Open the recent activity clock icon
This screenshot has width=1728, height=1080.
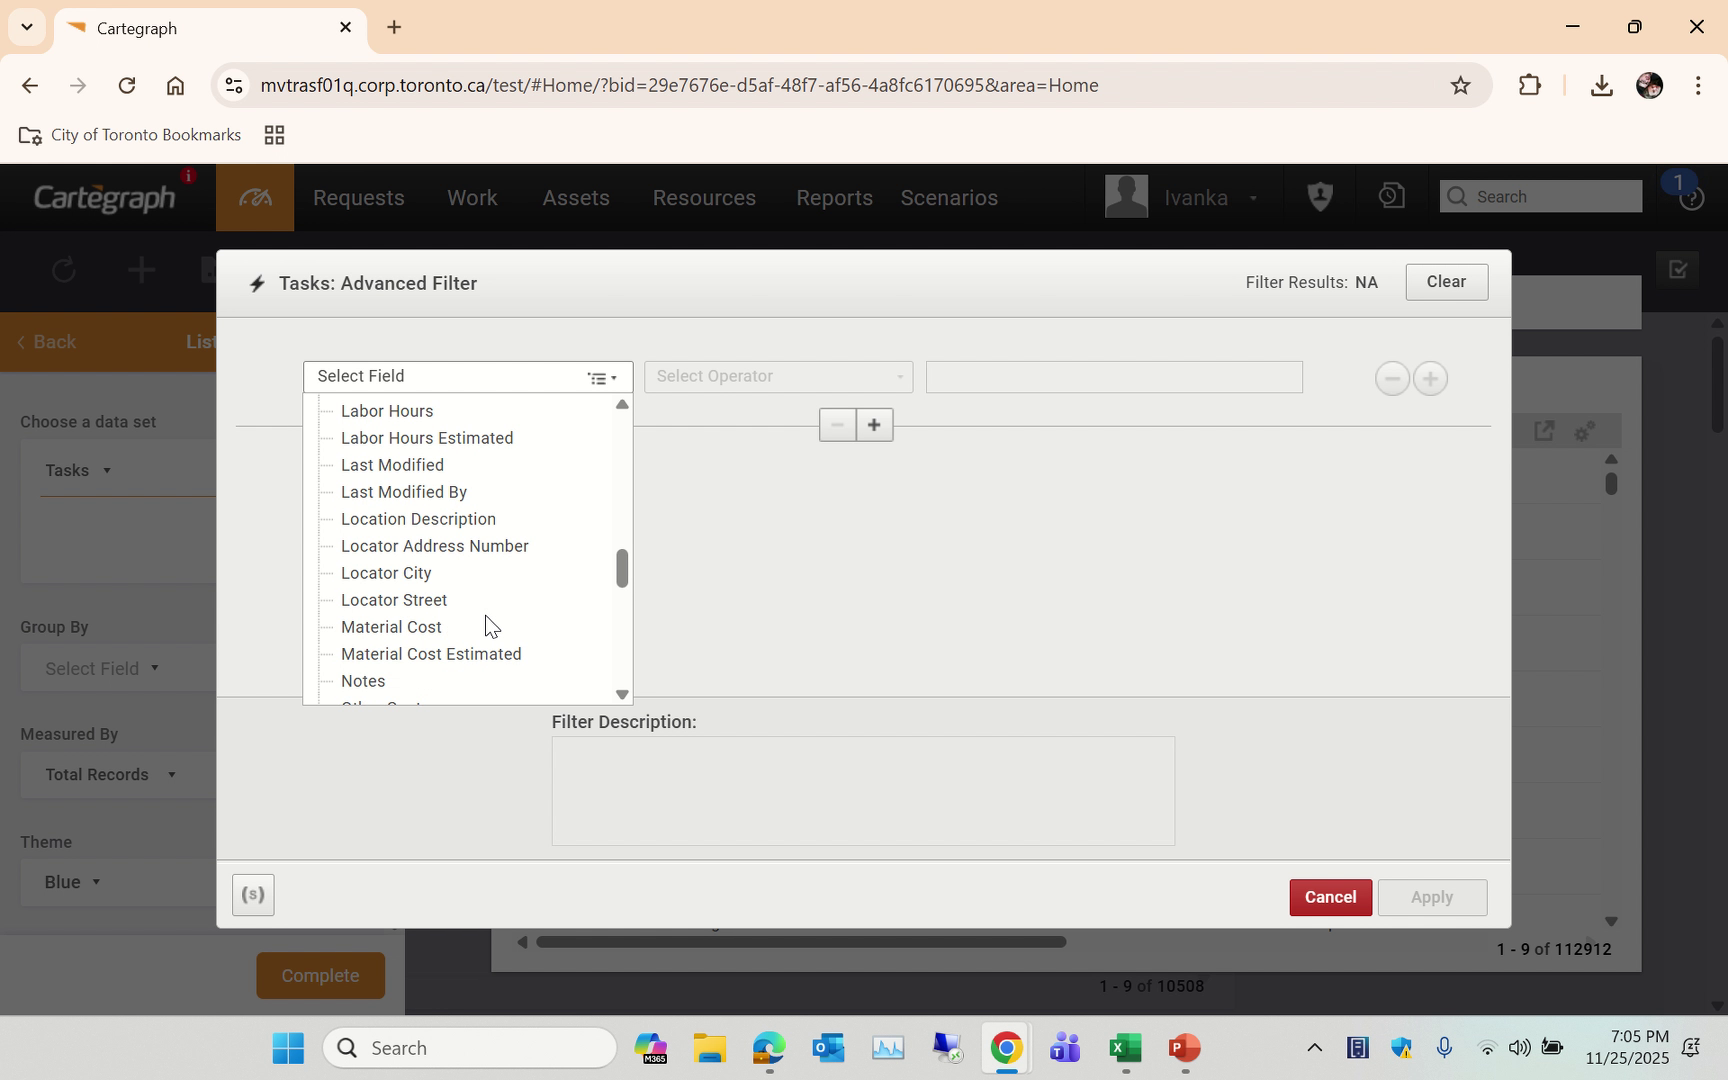1390,196
